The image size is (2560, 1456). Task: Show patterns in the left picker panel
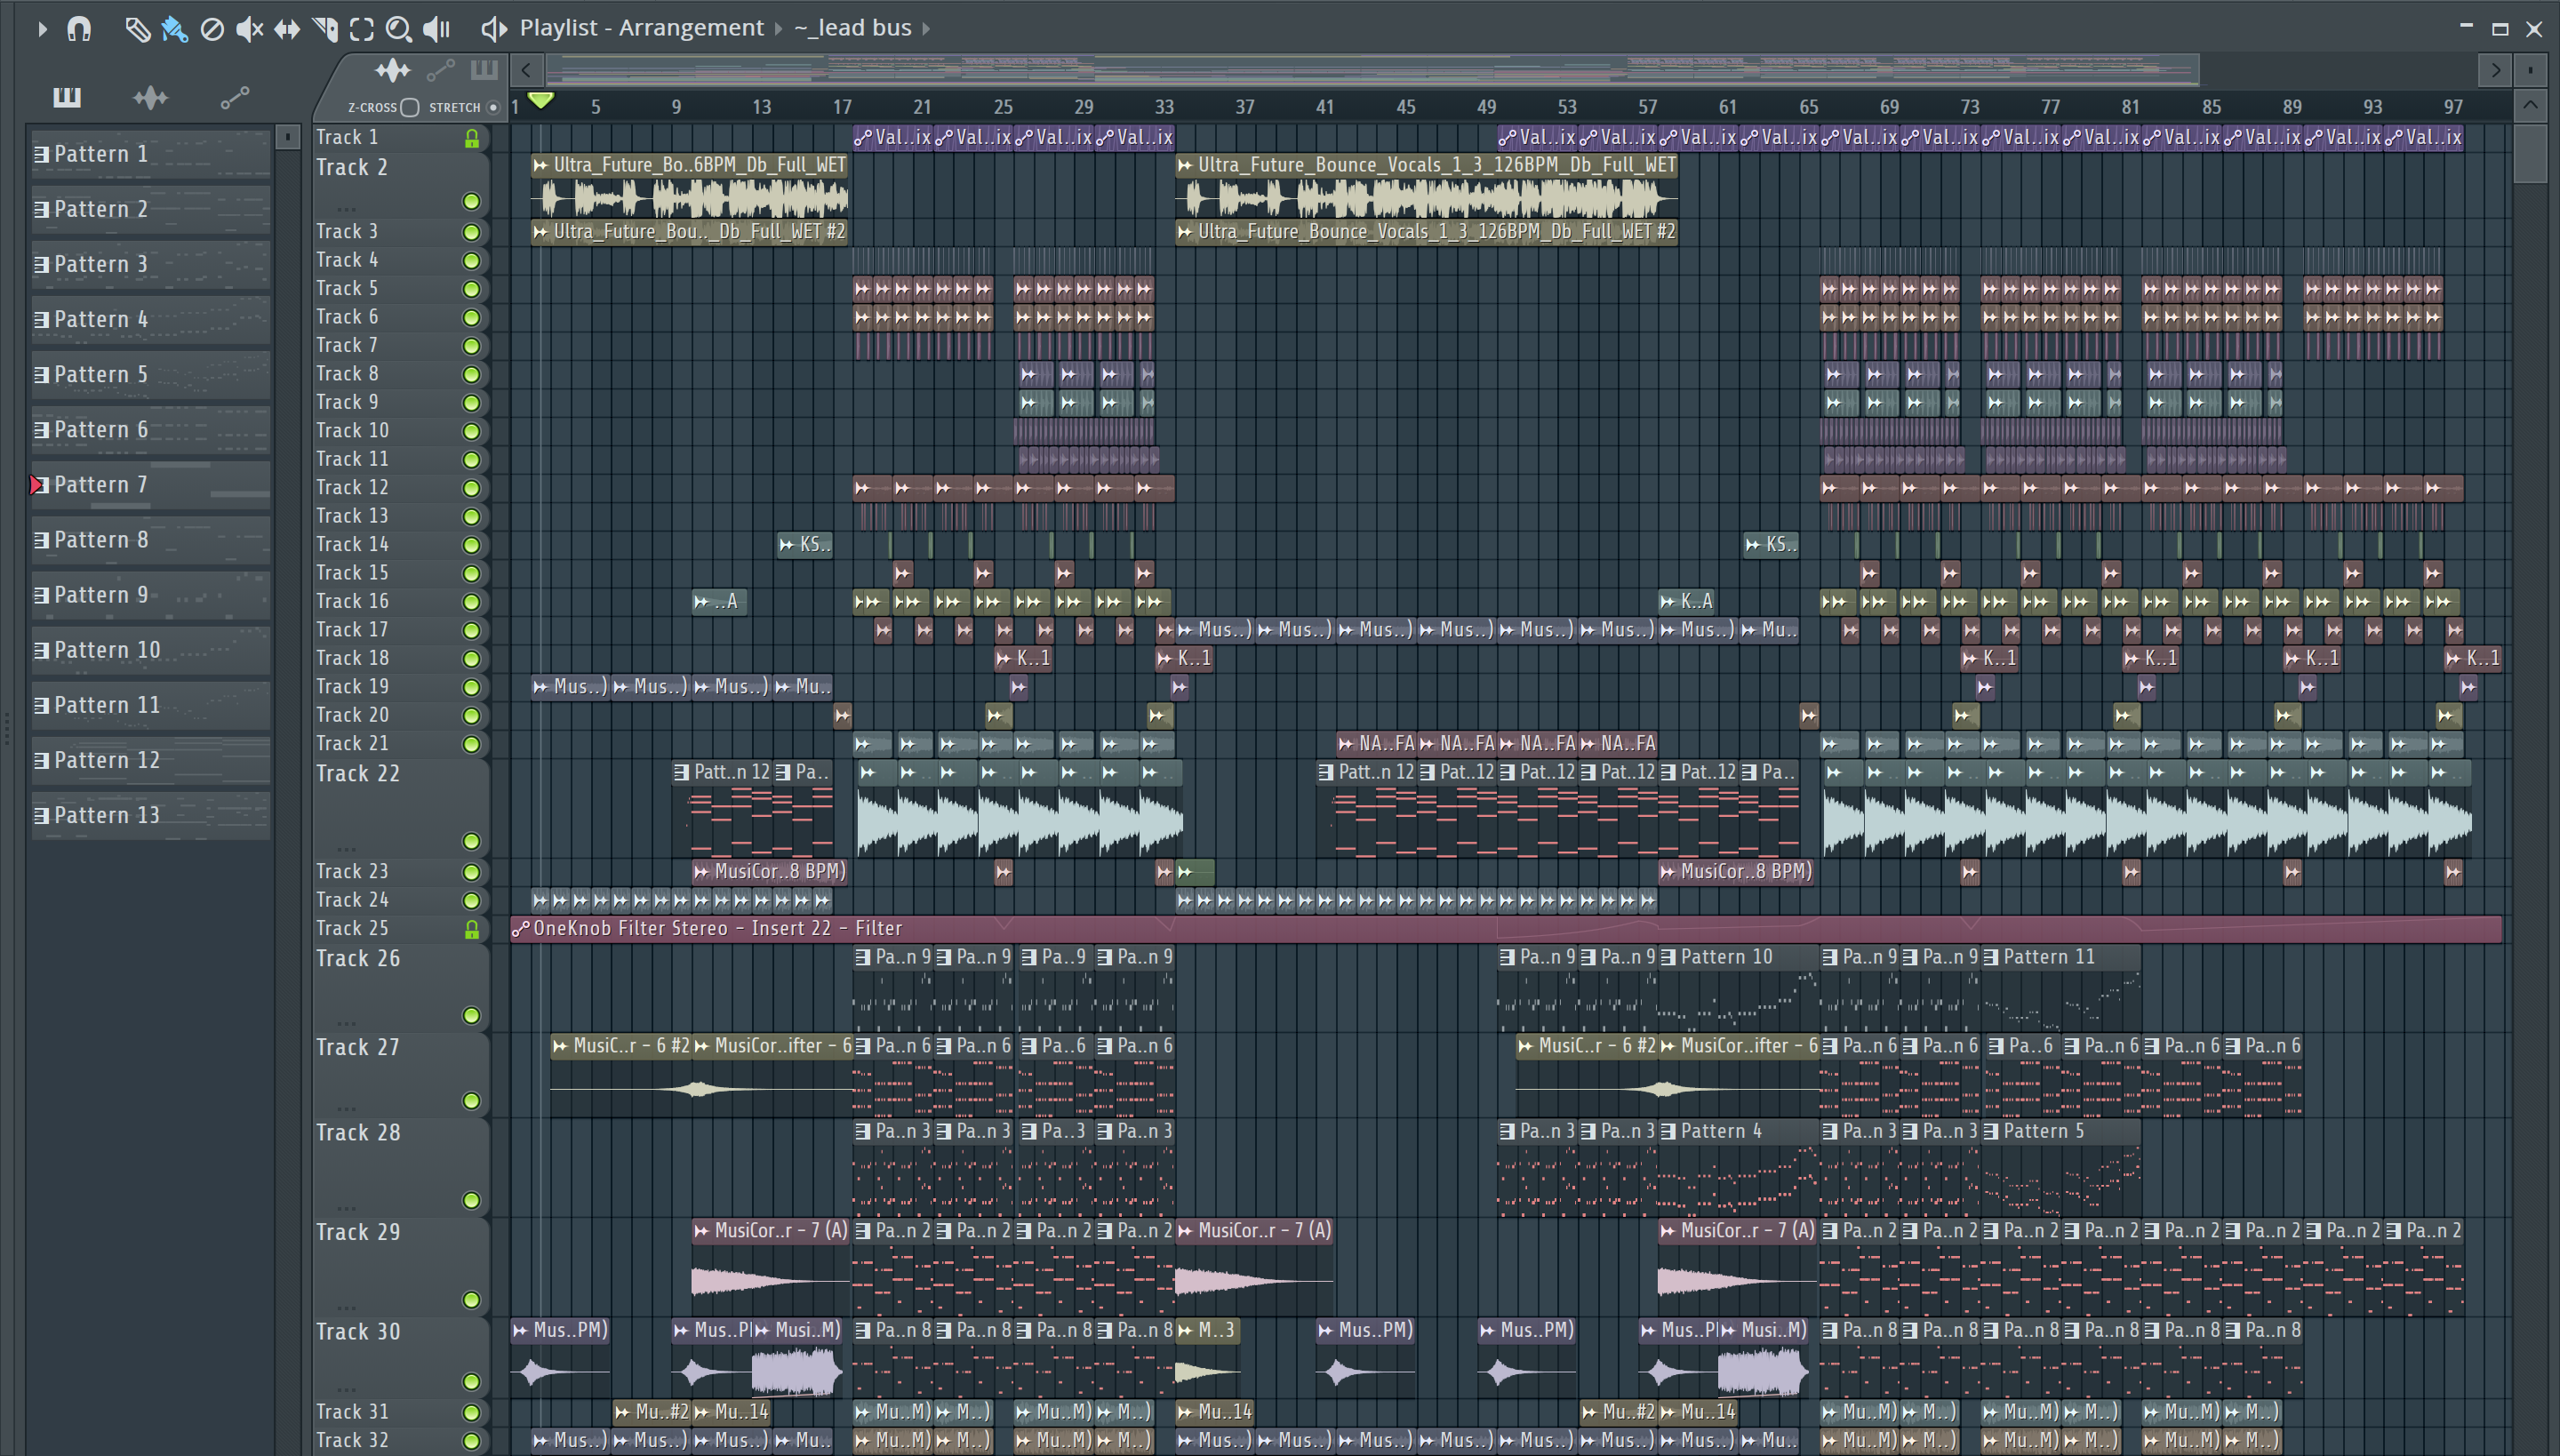click(67, 97)
